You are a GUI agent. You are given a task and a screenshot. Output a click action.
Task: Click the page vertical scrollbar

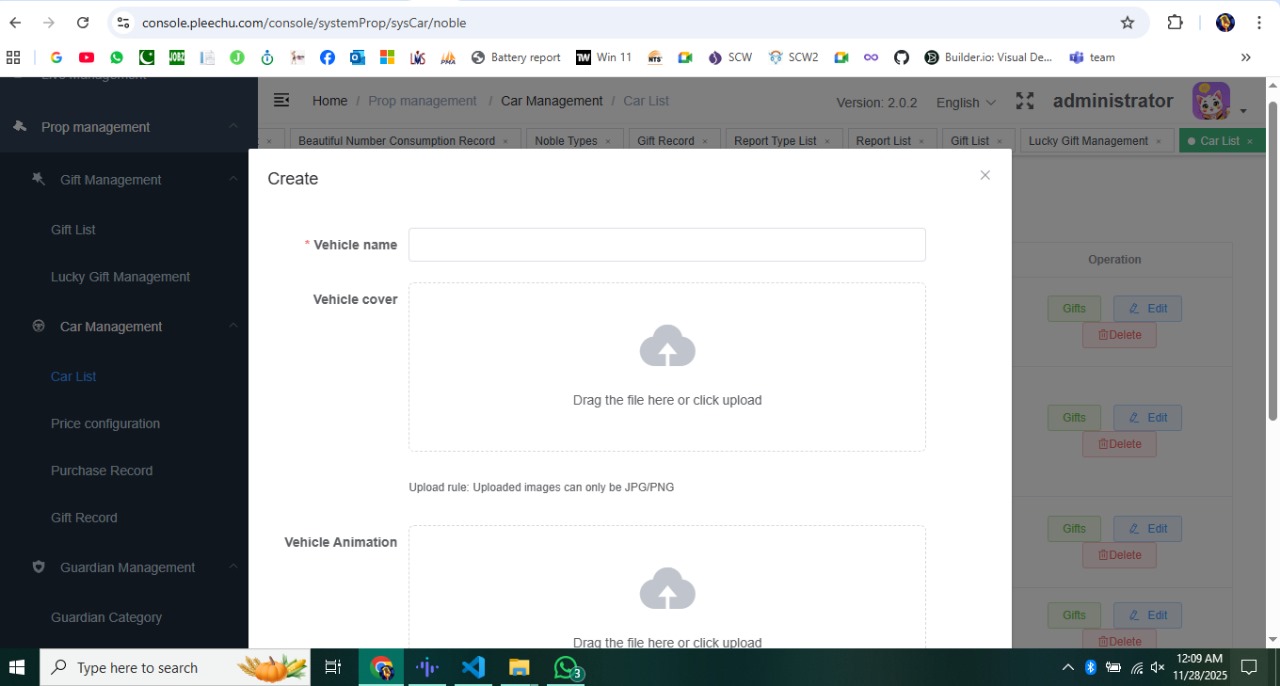coord(1272,260)
